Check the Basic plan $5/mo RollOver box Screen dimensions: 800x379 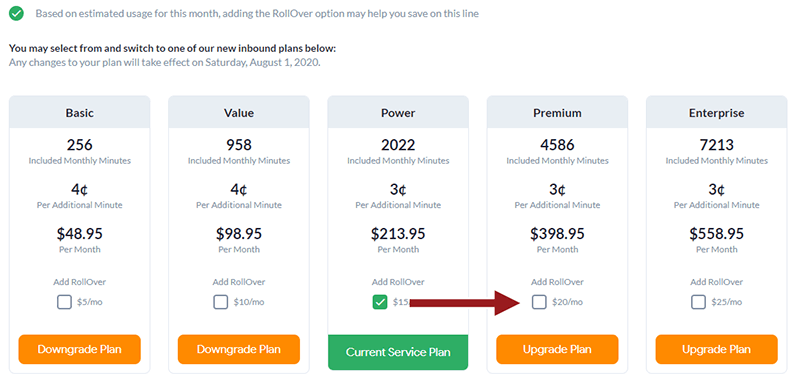pos(64,302)
